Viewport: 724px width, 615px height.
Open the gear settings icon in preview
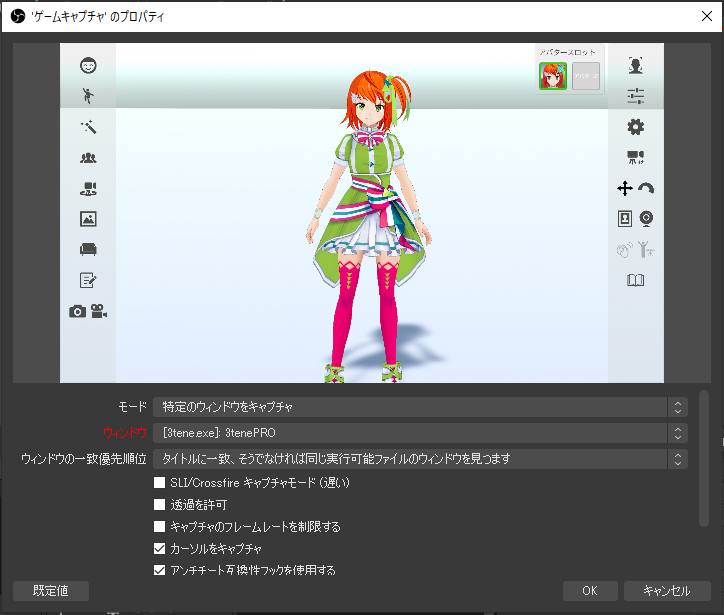click(x=636, y=127)
